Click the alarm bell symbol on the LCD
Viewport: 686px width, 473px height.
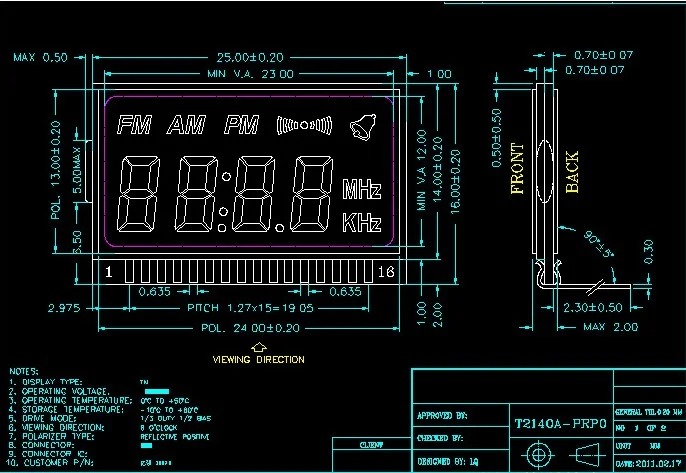click(x=363, y=127)
